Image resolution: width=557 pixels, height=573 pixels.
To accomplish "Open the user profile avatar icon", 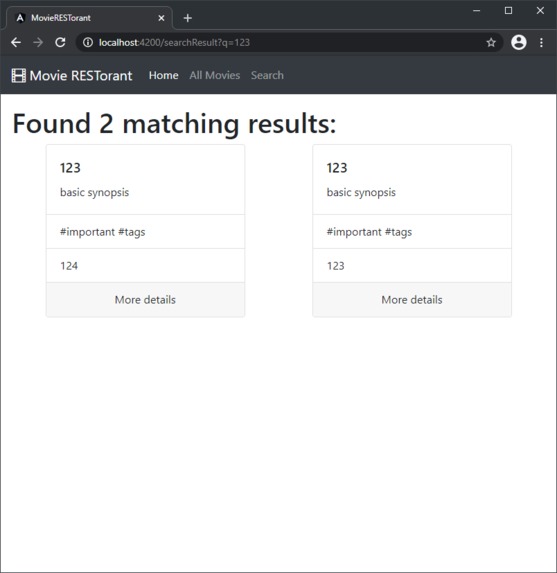I will (x=519, y=42).
